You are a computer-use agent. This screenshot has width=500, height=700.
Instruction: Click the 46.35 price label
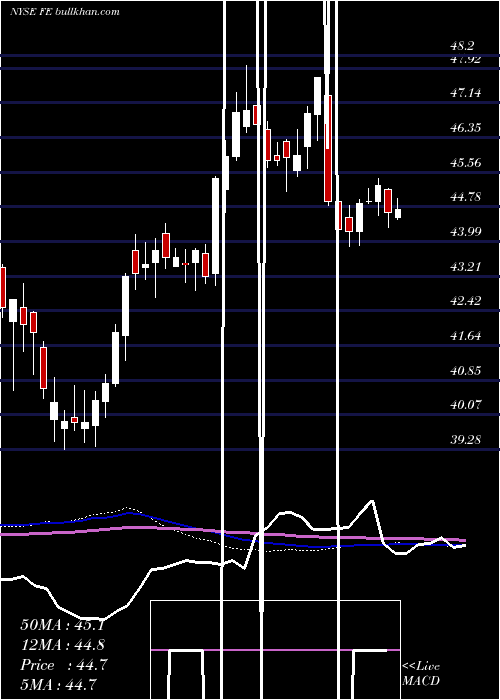point(466,128)
